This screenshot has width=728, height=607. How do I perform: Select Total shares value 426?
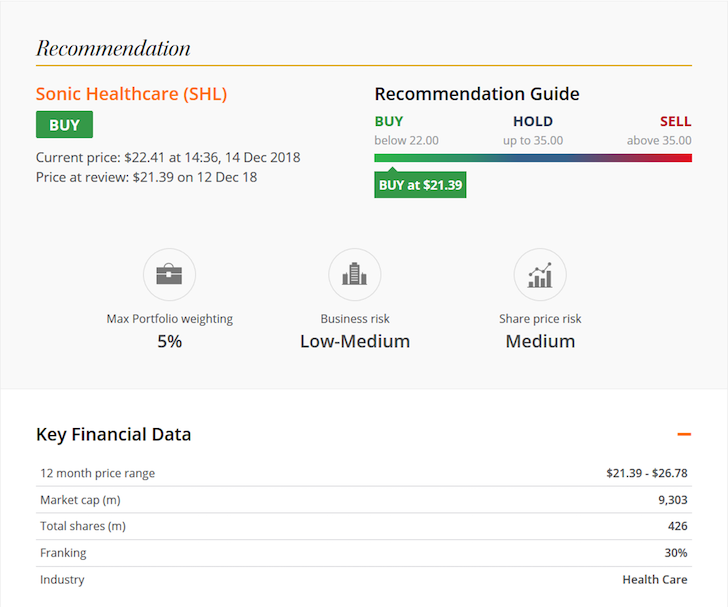[678, 526]
